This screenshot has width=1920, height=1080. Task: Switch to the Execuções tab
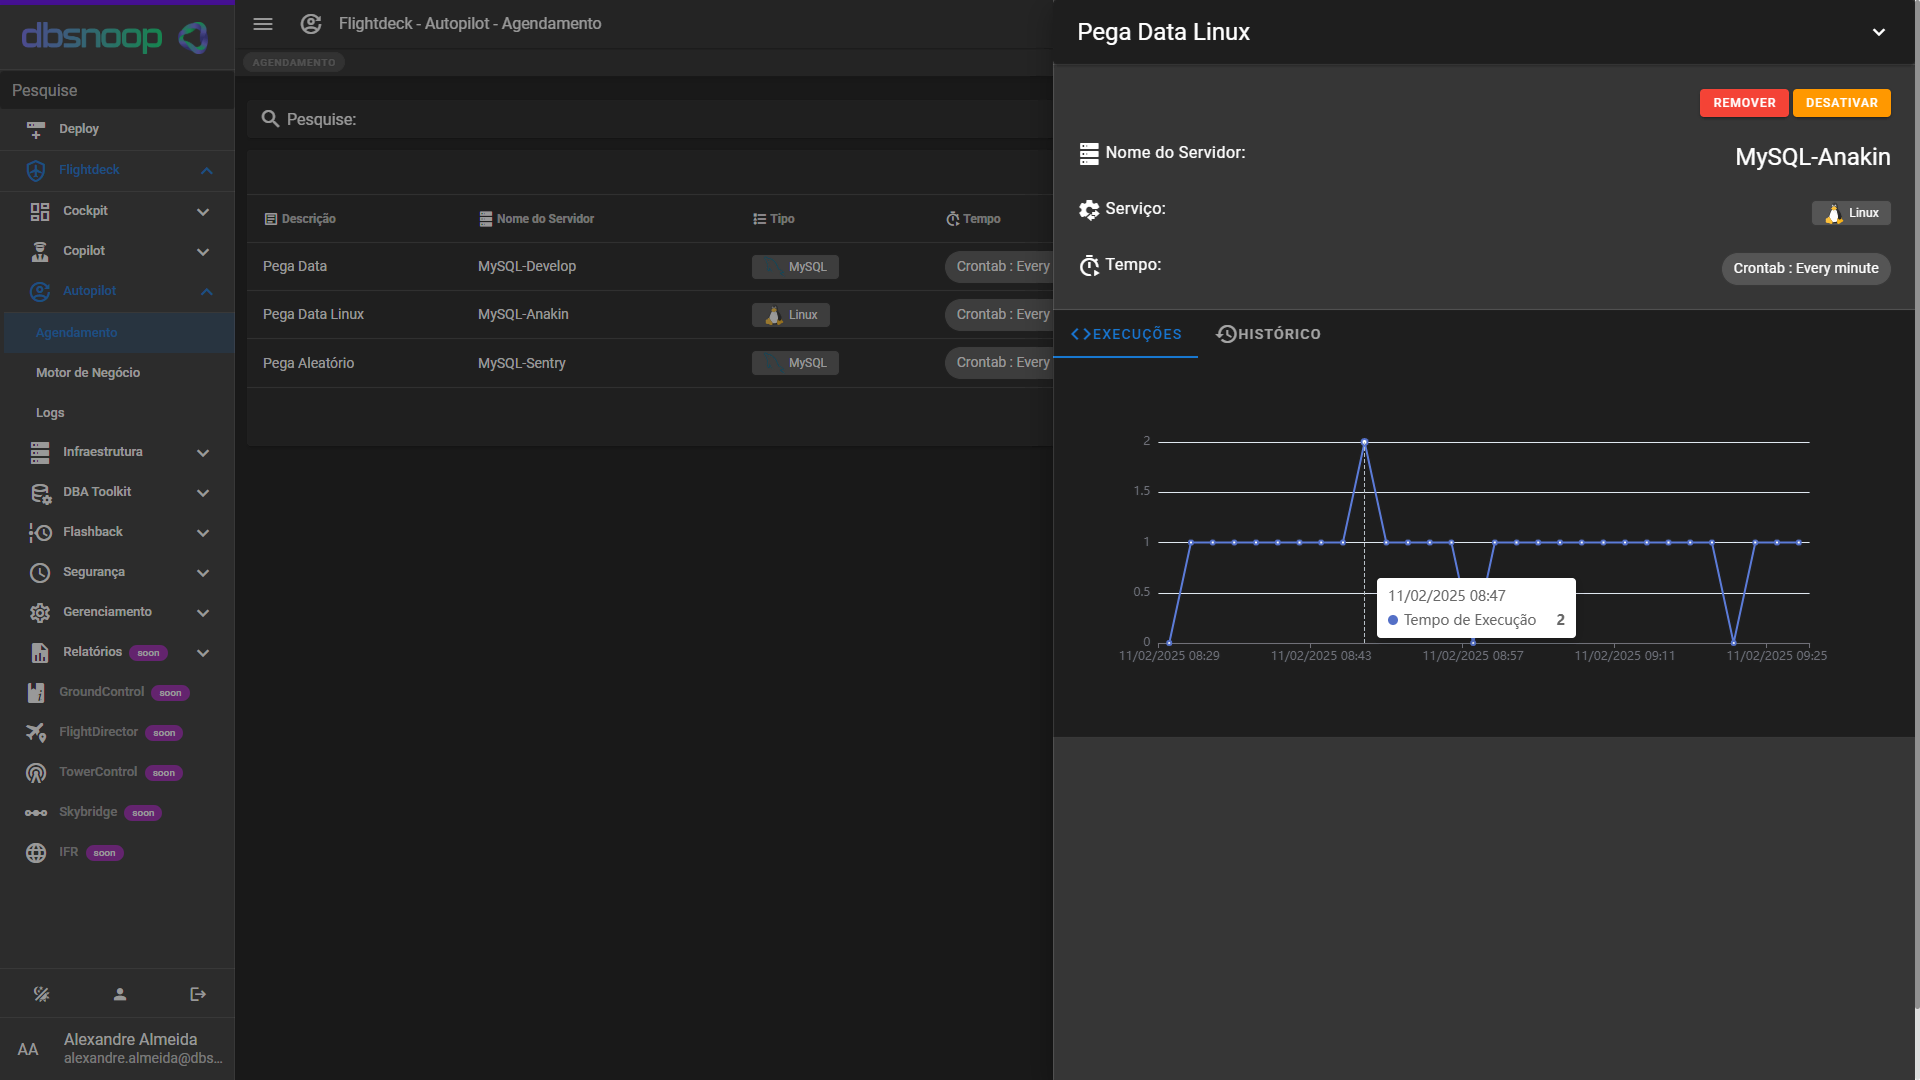(x=1126, y=334)
